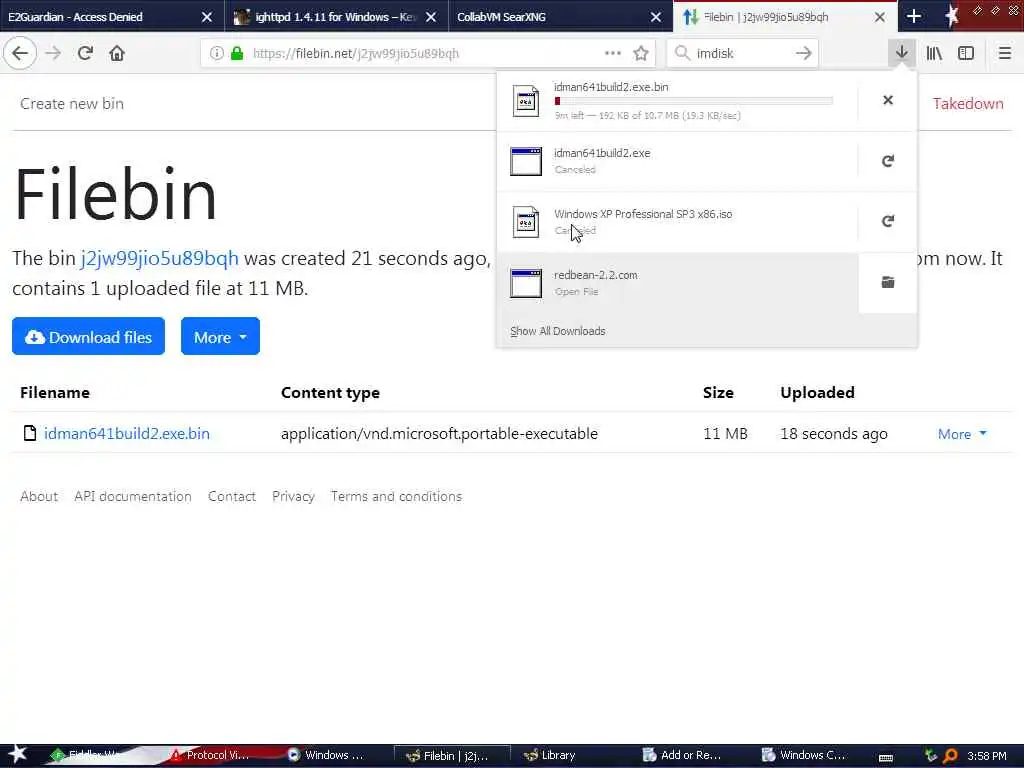Click the '11 MB' size cell
This screenshot has width=1024, height=768.
click(725, 434)
